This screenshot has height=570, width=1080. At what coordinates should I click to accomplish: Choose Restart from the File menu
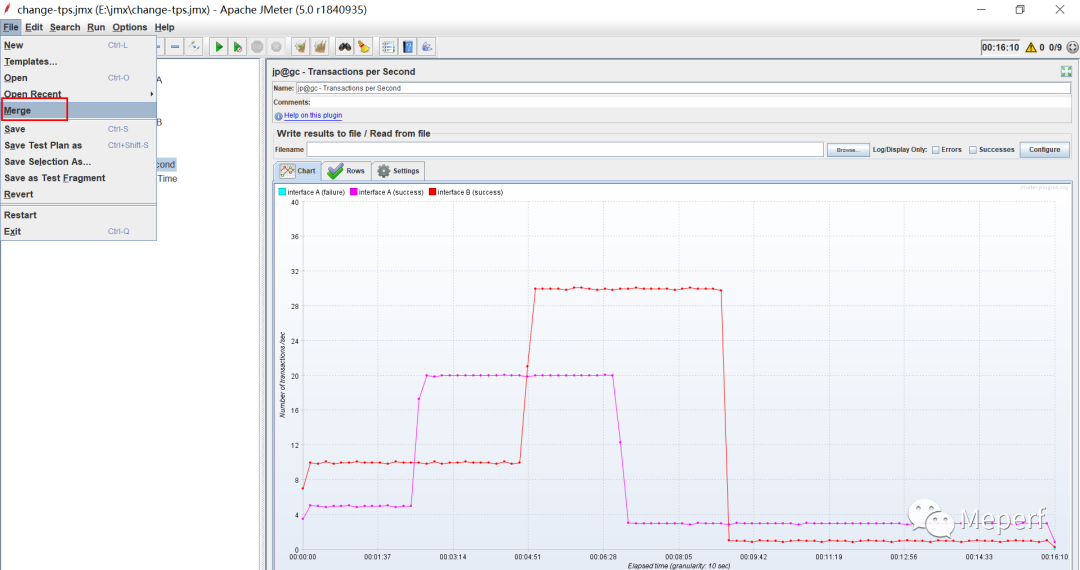click(79, 215)
